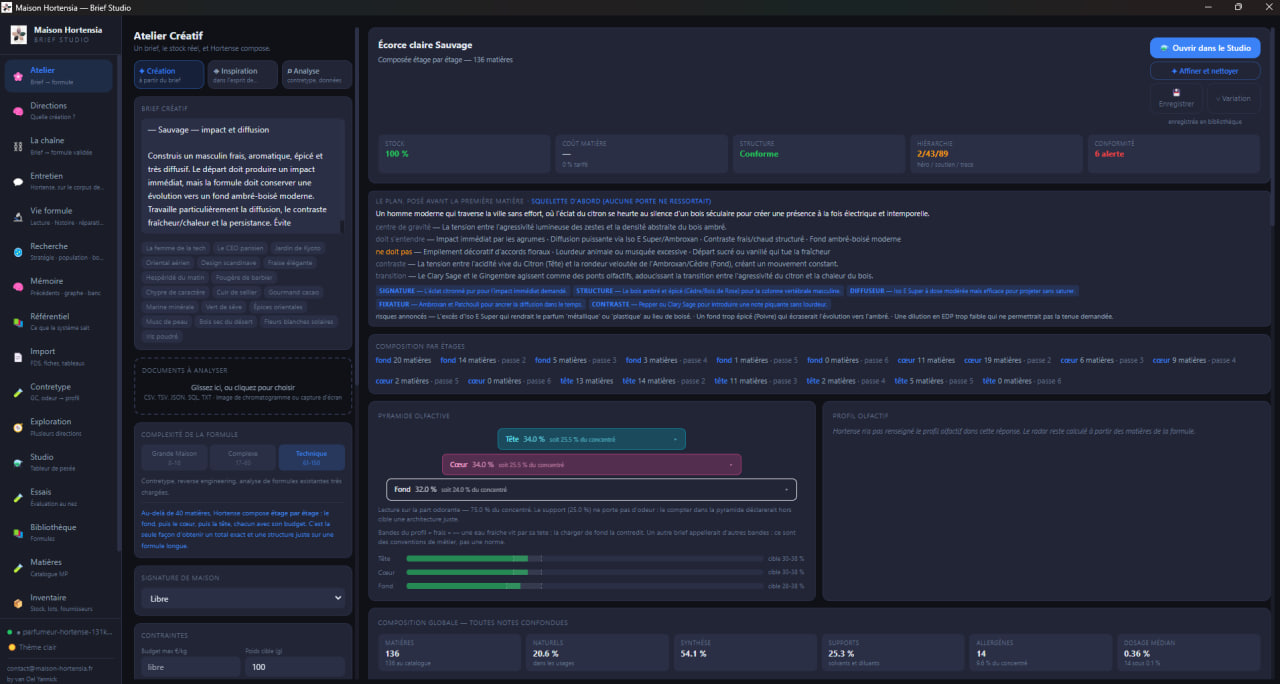Open the Matières catalogue icon
The width and height of the screenshot is (1280, 684).
point(18,567)
